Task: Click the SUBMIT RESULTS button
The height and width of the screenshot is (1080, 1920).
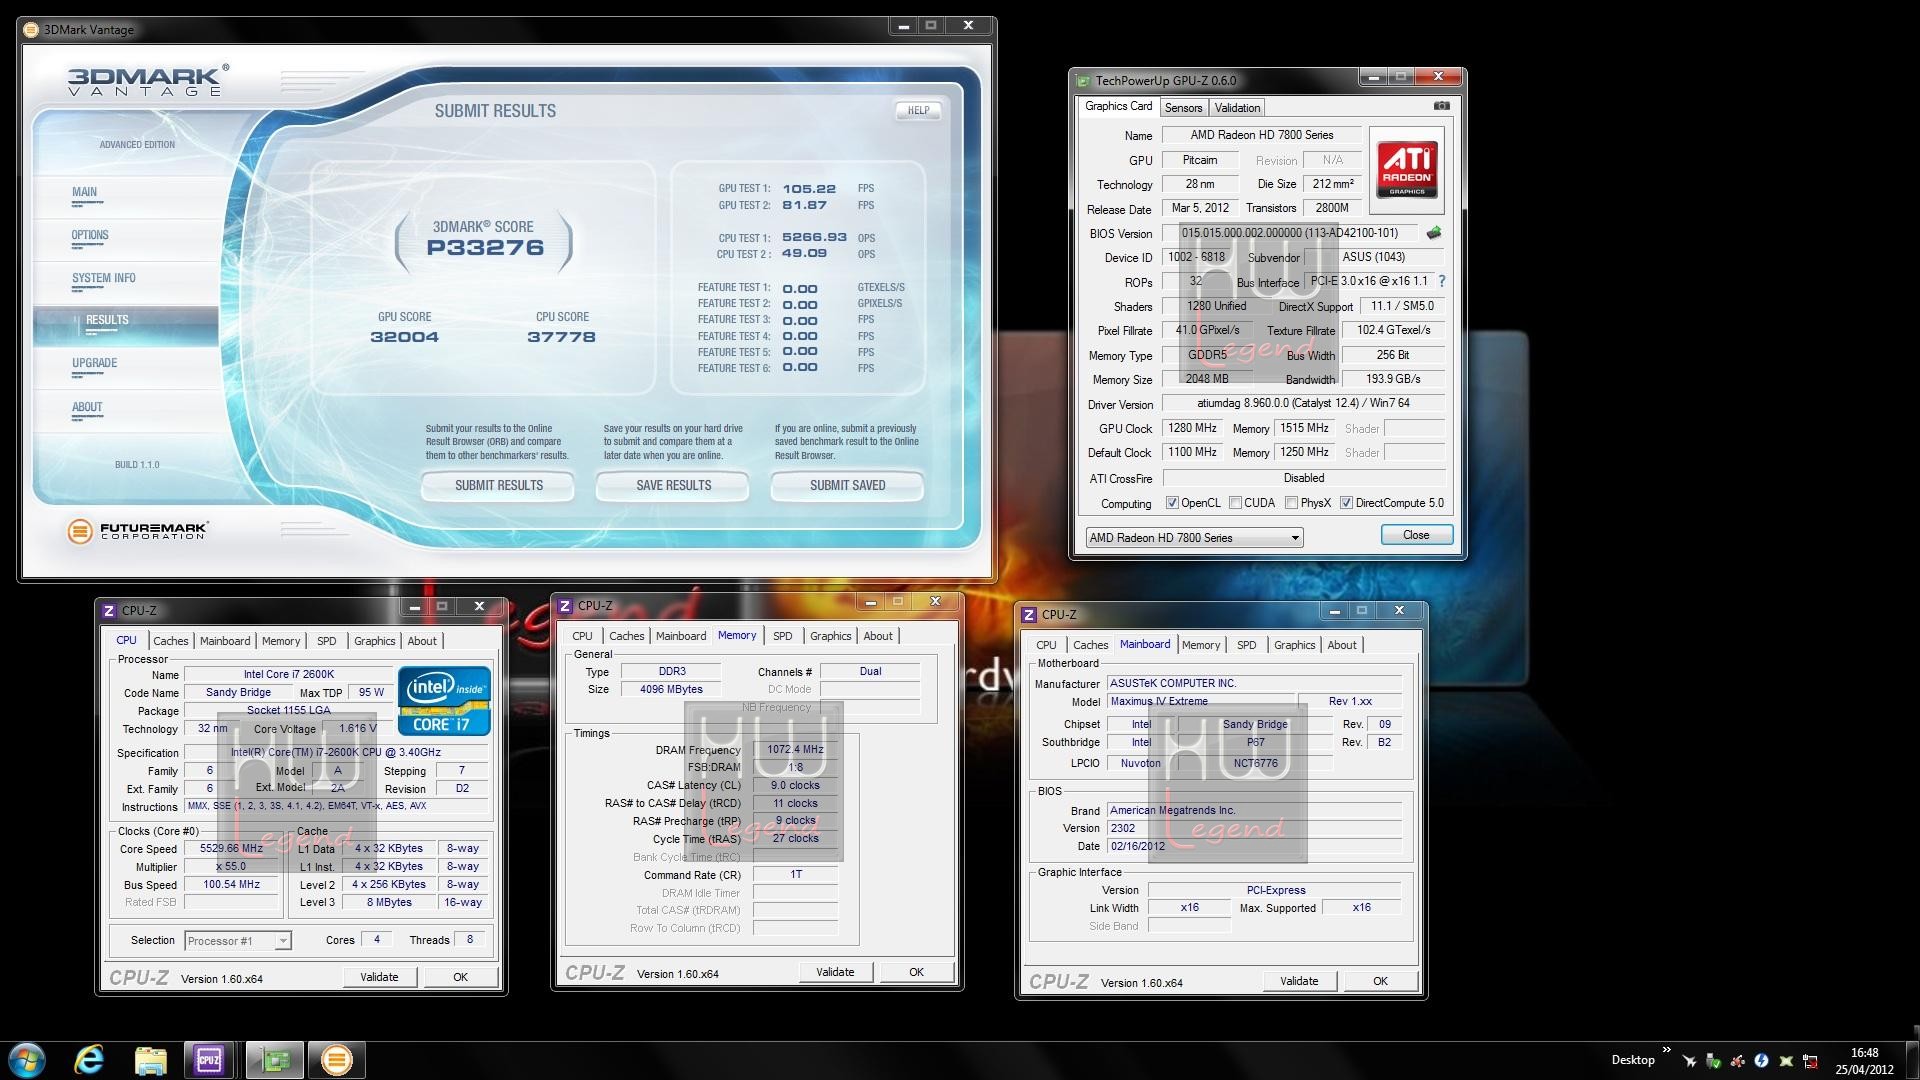Action: point(498,486)
